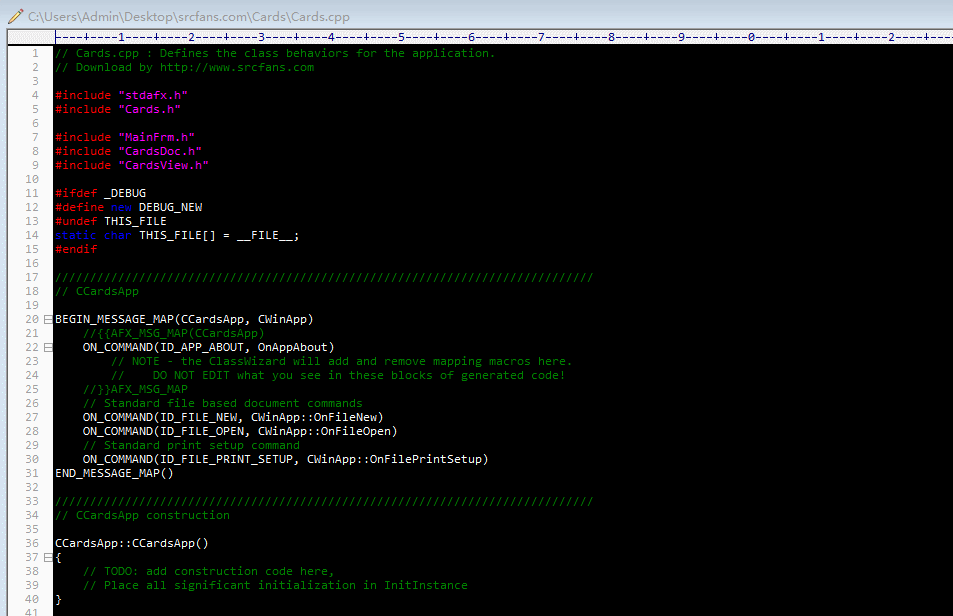Click line number 14 in the gutter
This screenshot has width=953, height=616.
pyautogui.click(x=32, y=235)
